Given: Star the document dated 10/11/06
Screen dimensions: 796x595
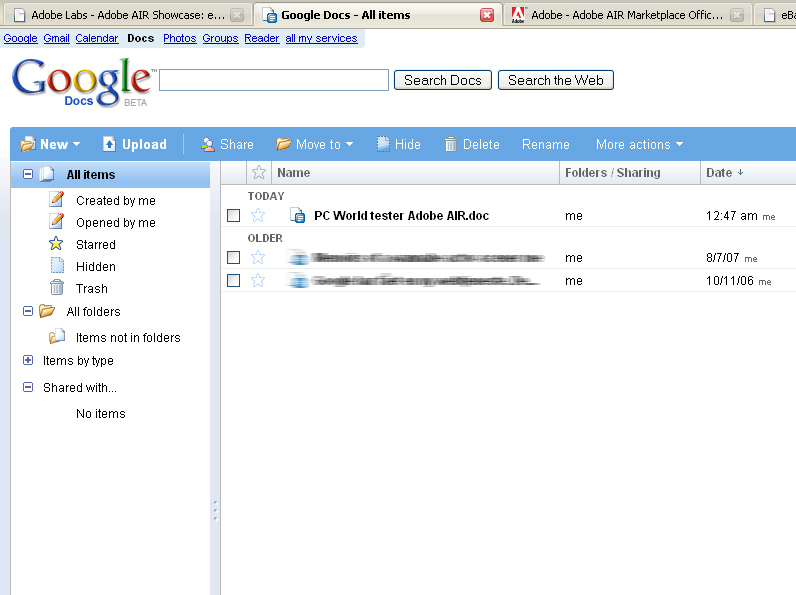Looking at the screenshot, I should coord(258,280).
